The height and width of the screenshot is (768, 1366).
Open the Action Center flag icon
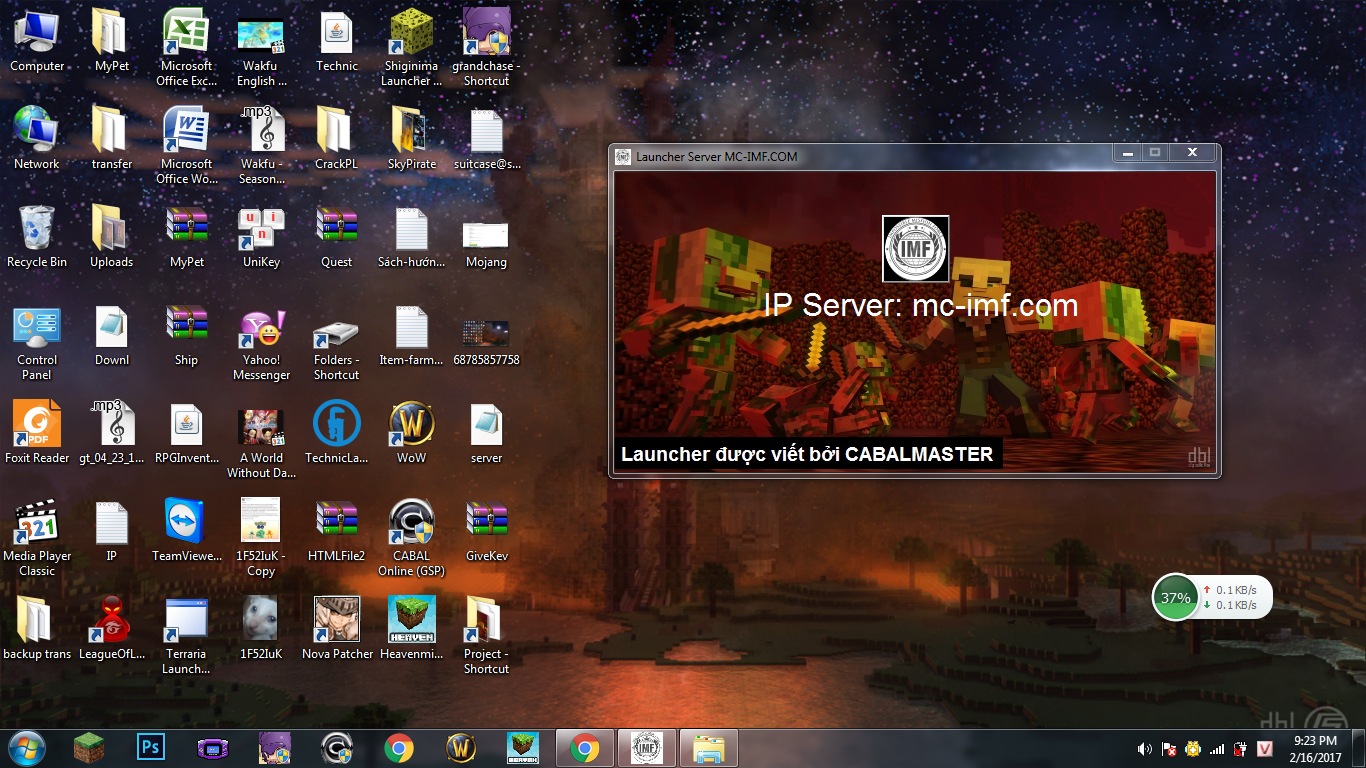pos(1169,749)
